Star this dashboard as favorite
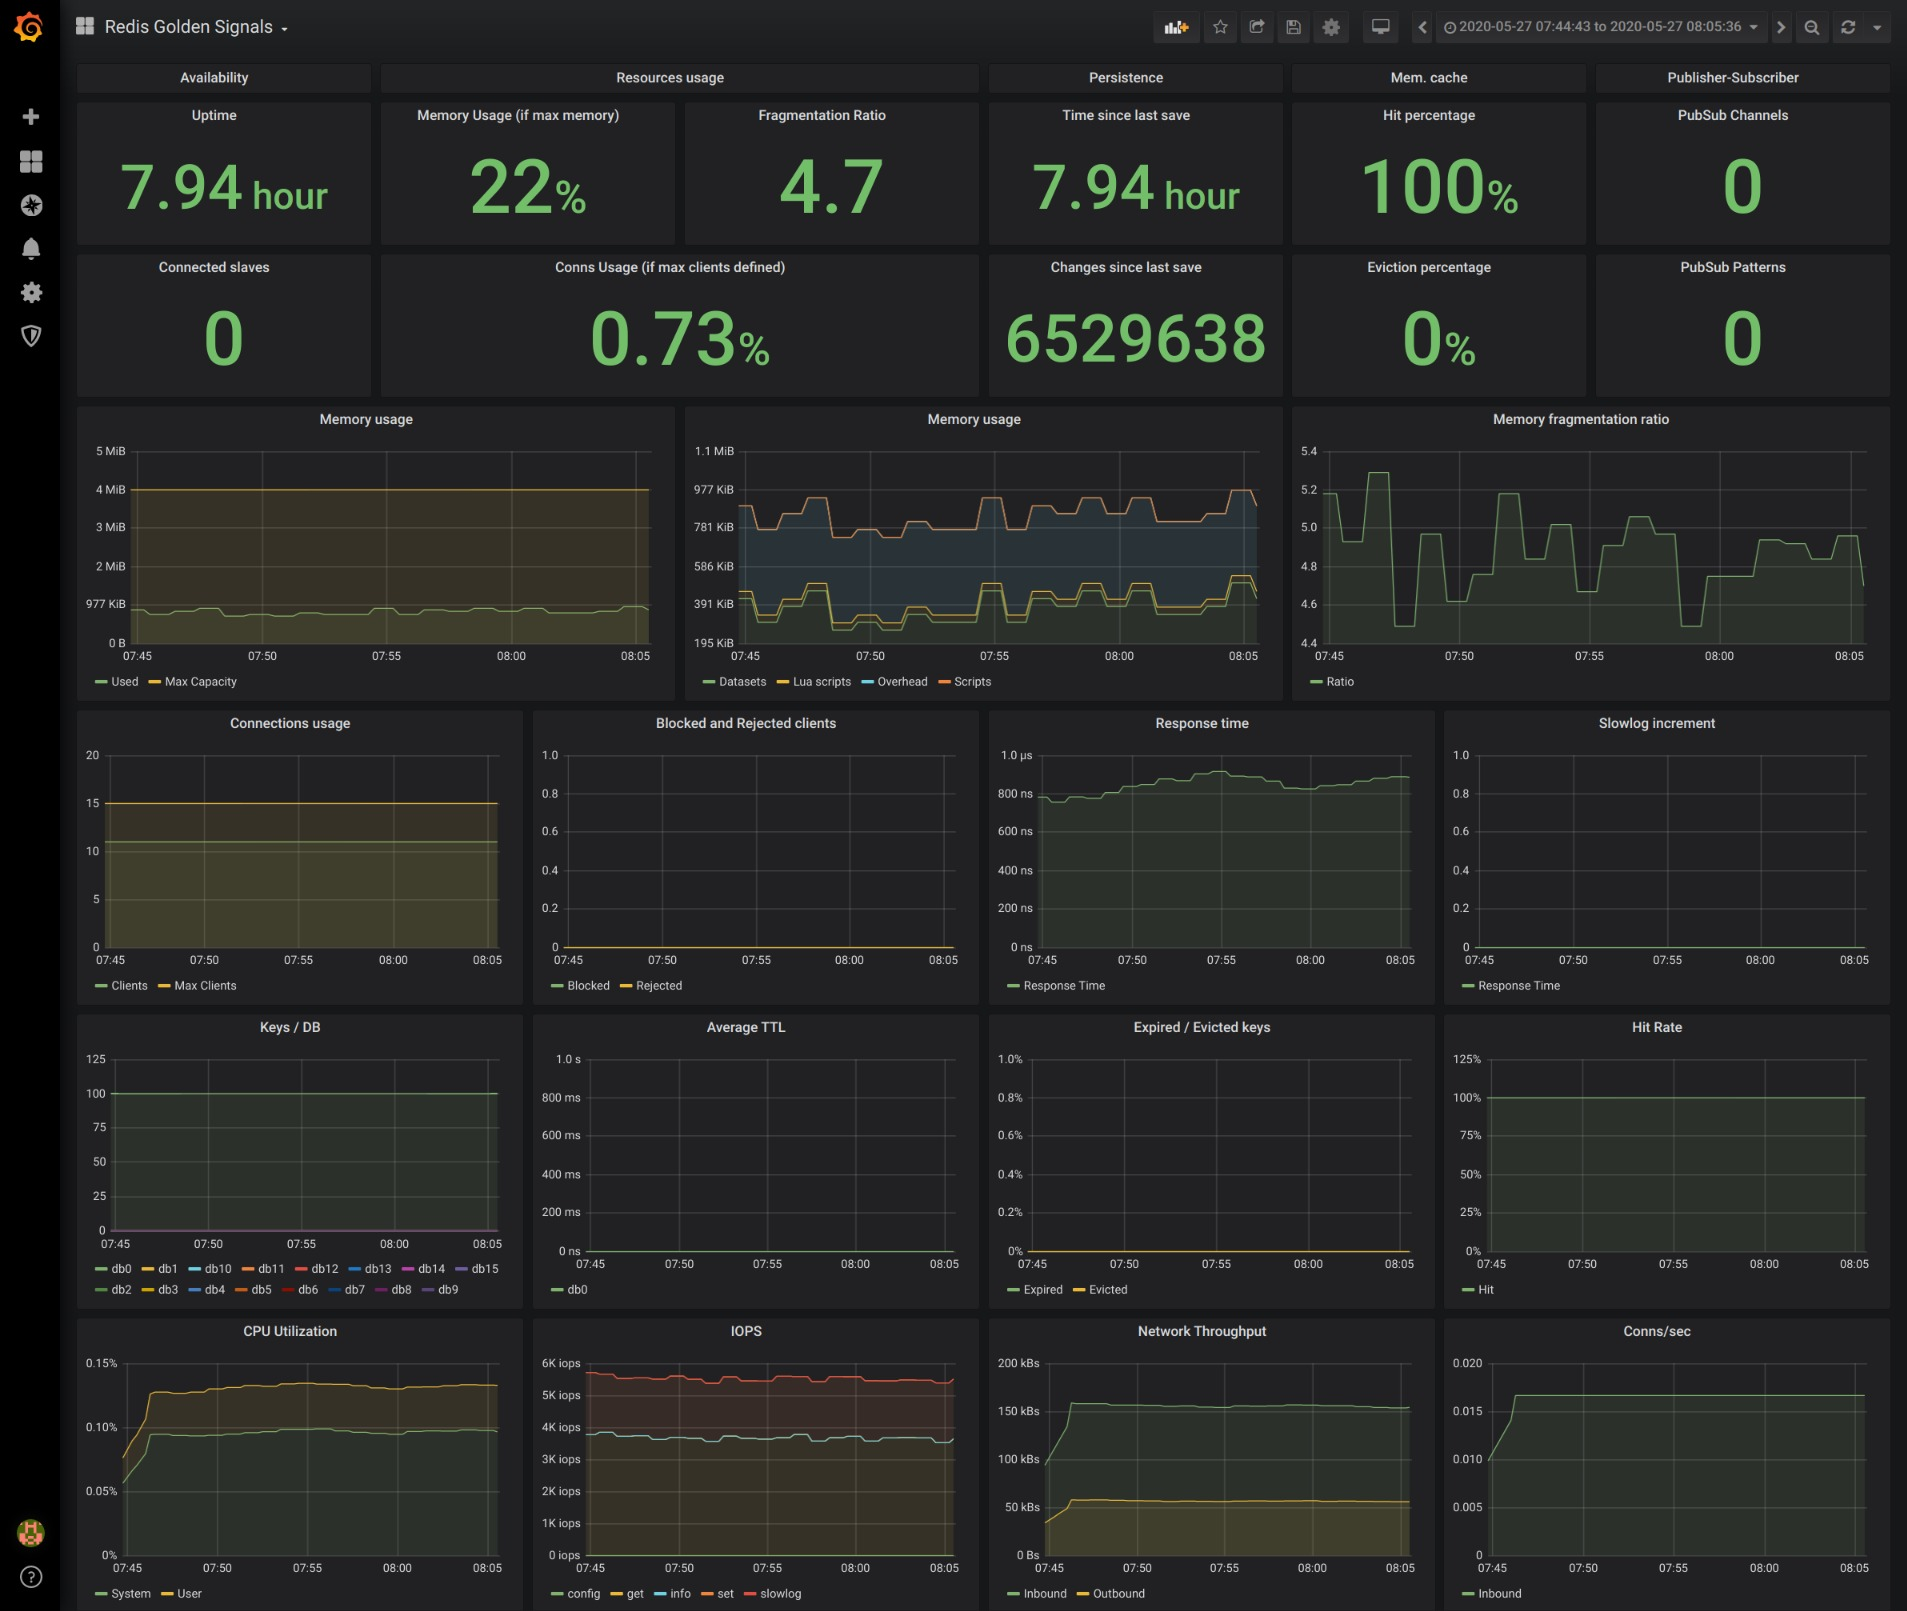This screenshot has height=1611, width=1907. coord(1220,27)
